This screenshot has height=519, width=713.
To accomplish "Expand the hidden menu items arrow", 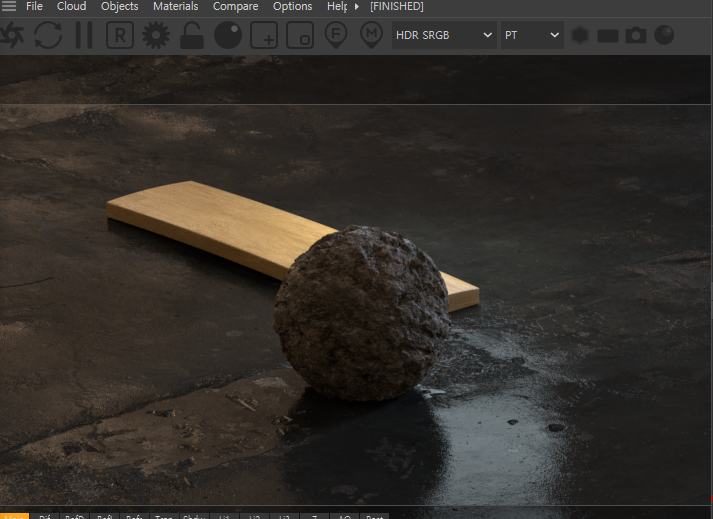I will tap(356, 6).
